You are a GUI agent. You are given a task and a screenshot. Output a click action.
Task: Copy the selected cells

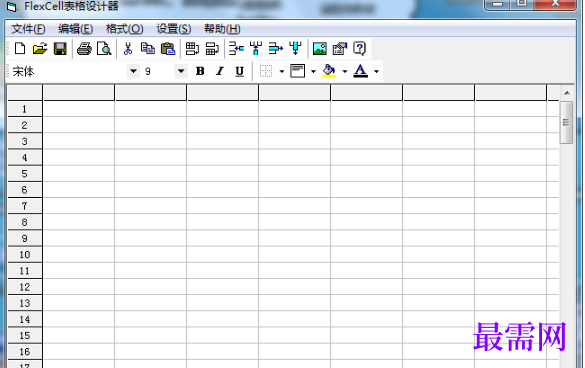click(148, 49)
